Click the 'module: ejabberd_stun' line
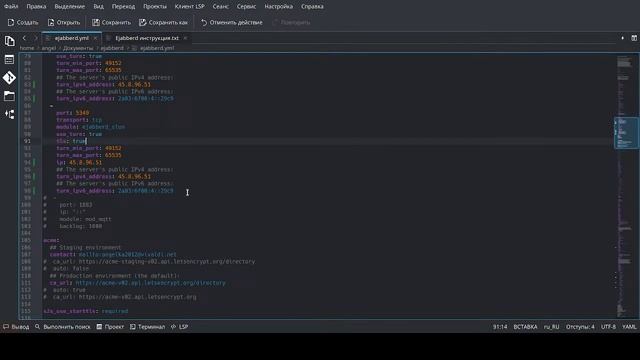 click(91, 127)
